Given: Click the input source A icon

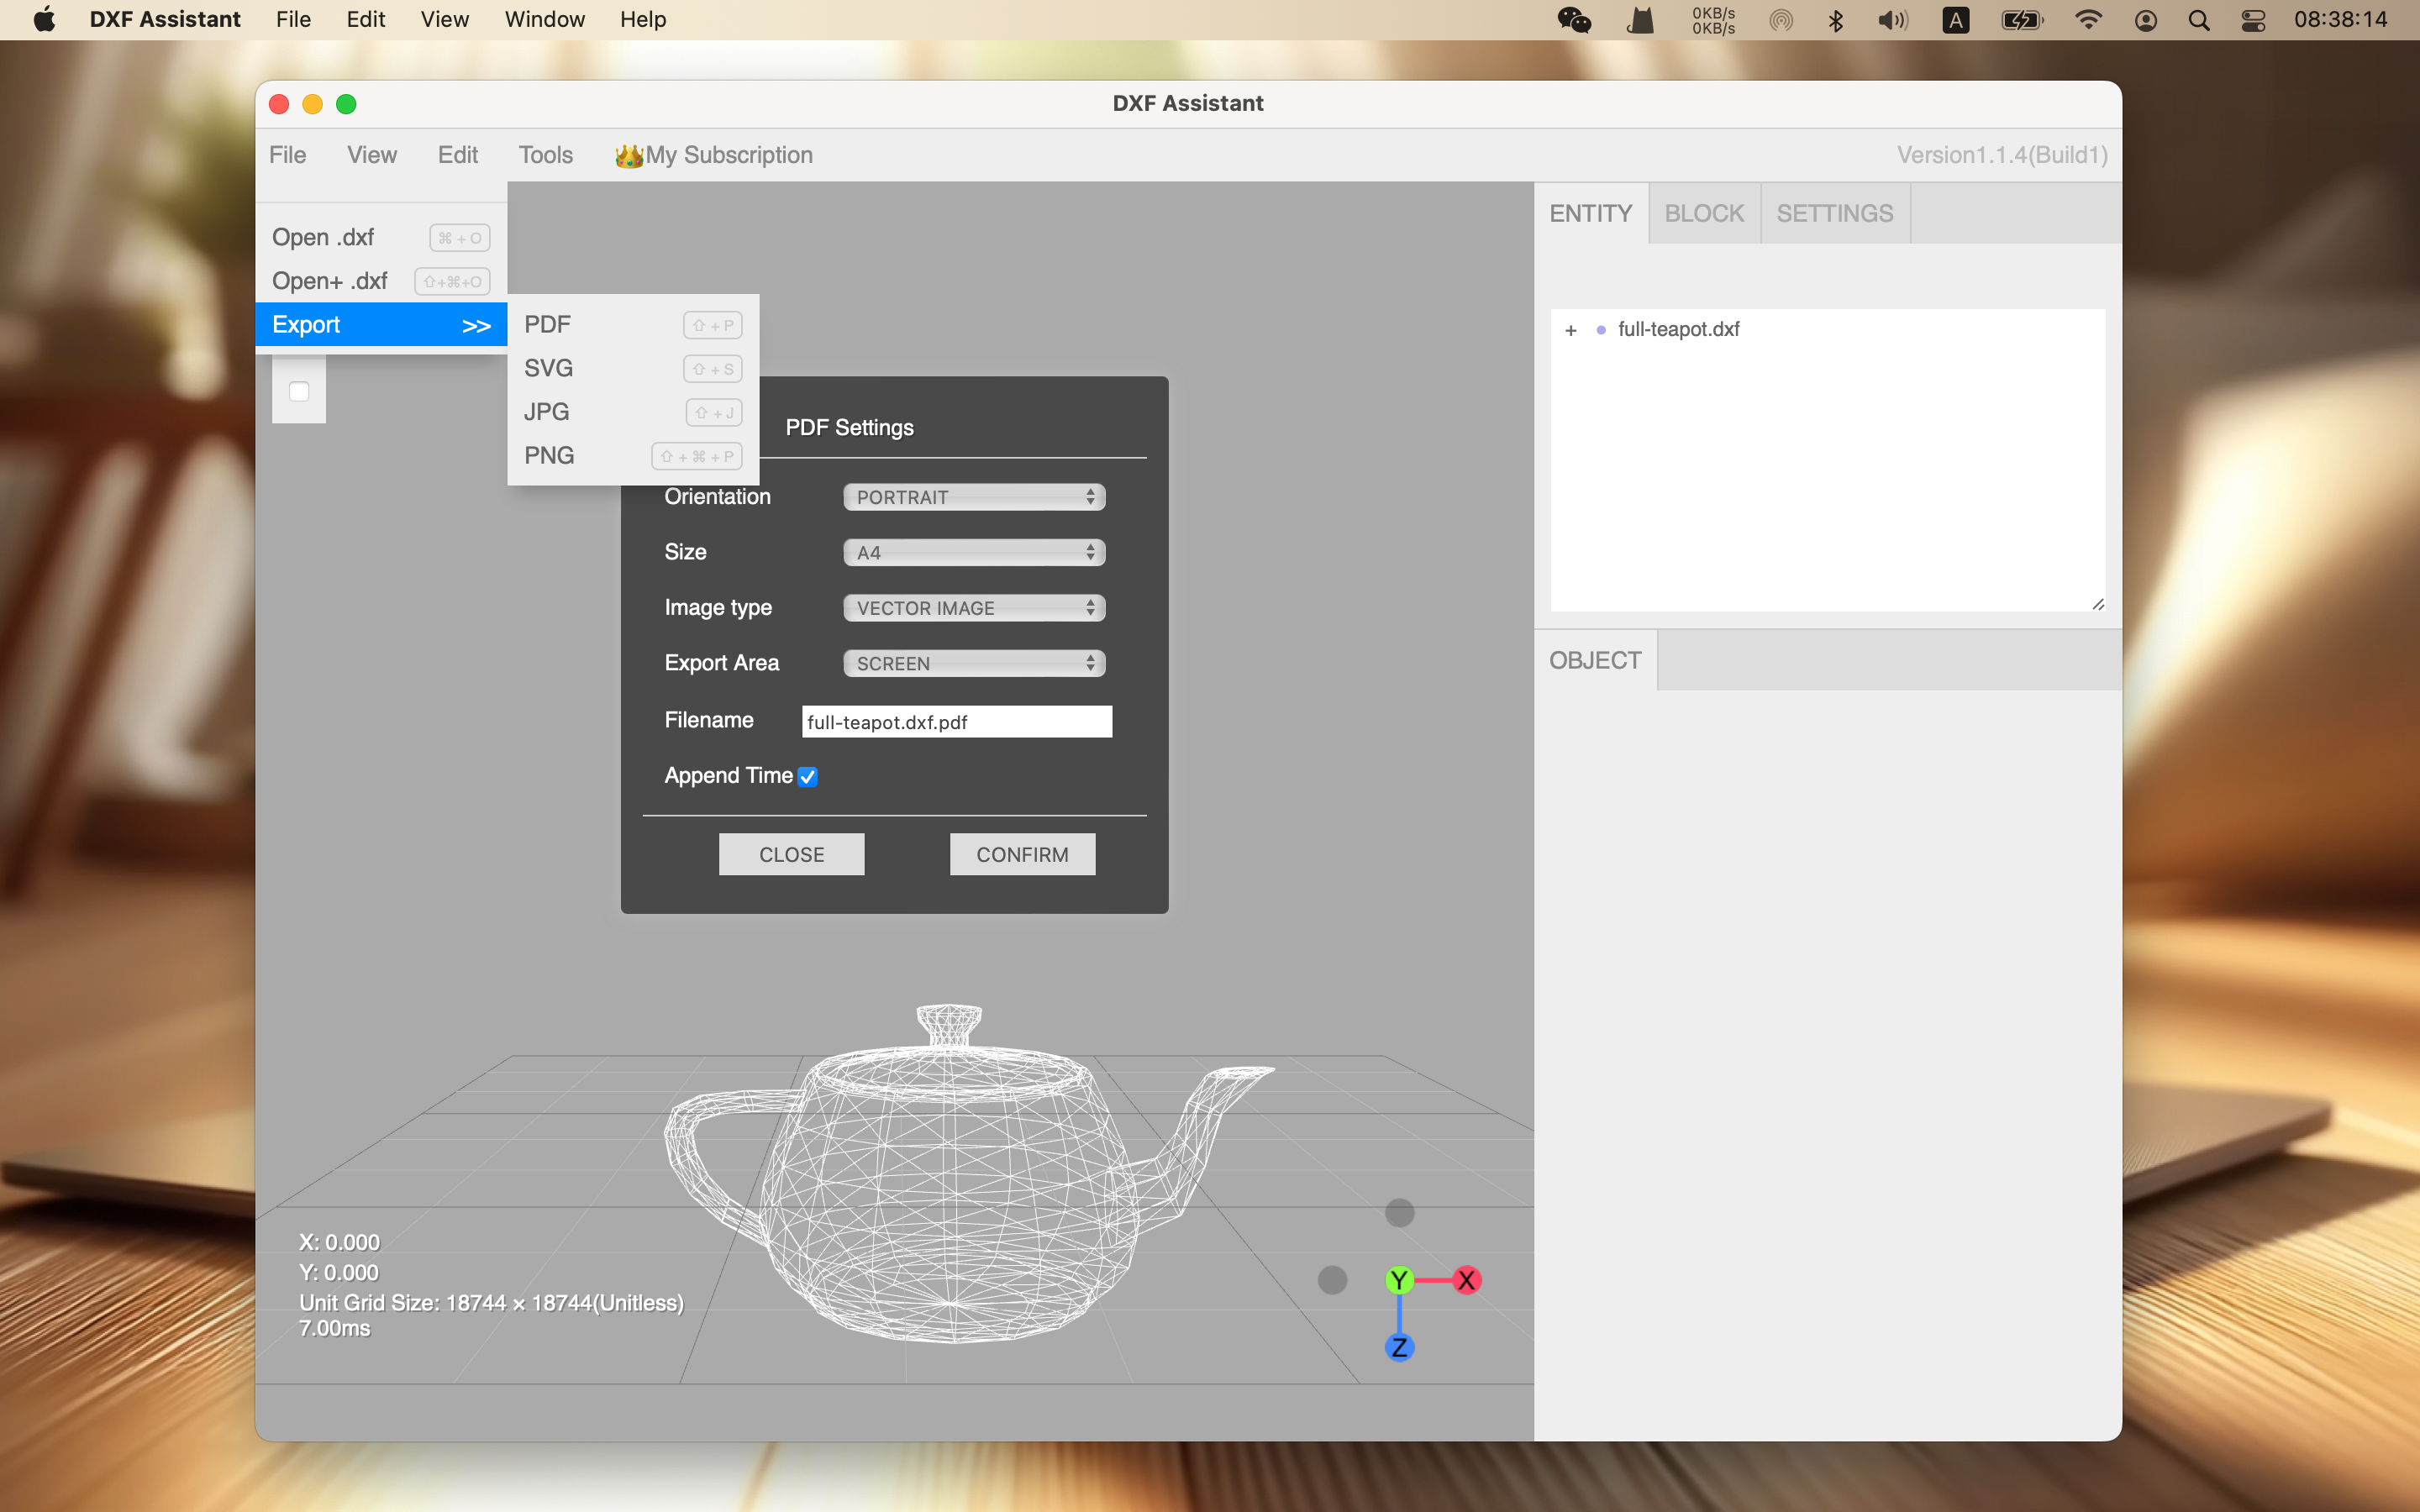Looking at the screenshot, I should 1955,20.
